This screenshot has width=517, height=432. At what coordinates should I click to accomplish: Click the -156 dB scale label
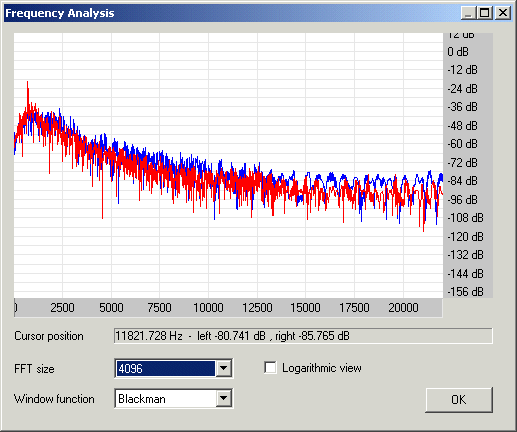click(465, 292)
